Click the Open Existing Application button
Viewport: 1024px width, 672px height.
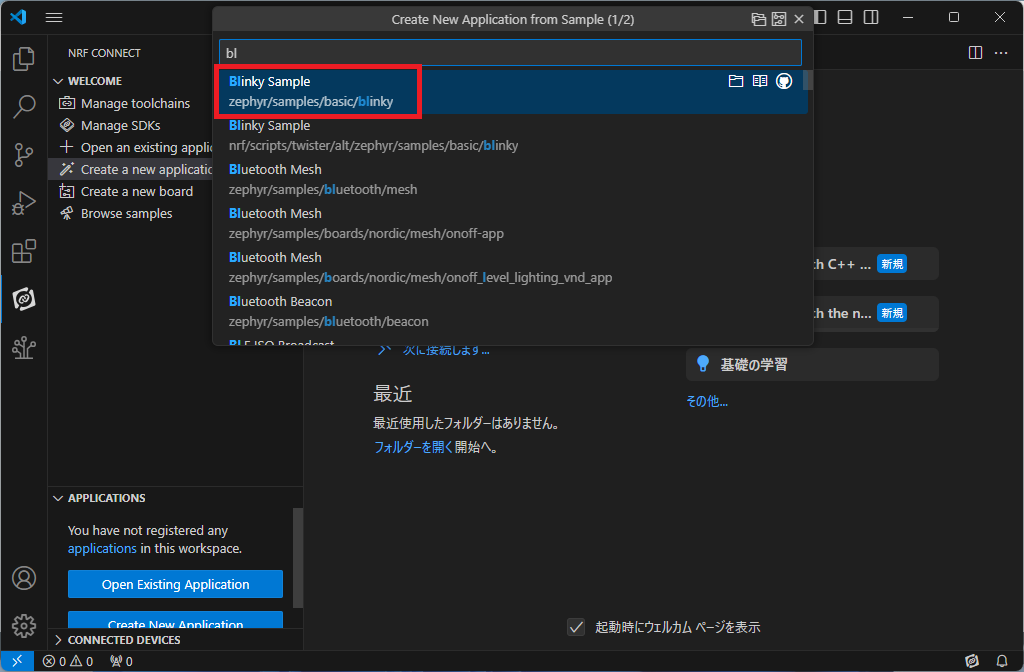(x=175, y=584)
